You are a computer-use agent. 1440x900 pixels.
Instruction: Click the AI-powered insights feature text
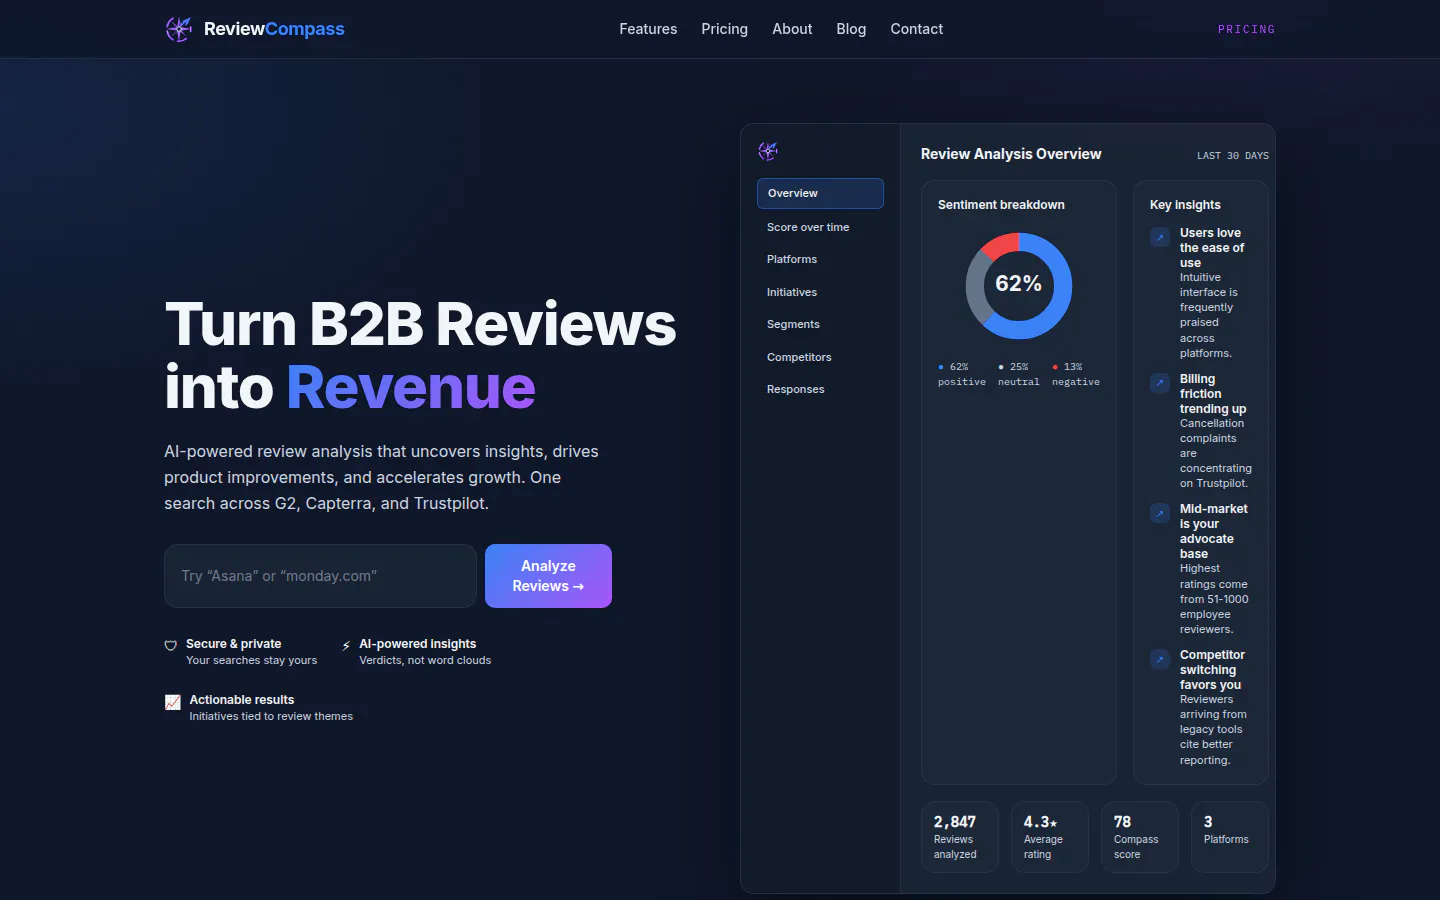(425, 652)
